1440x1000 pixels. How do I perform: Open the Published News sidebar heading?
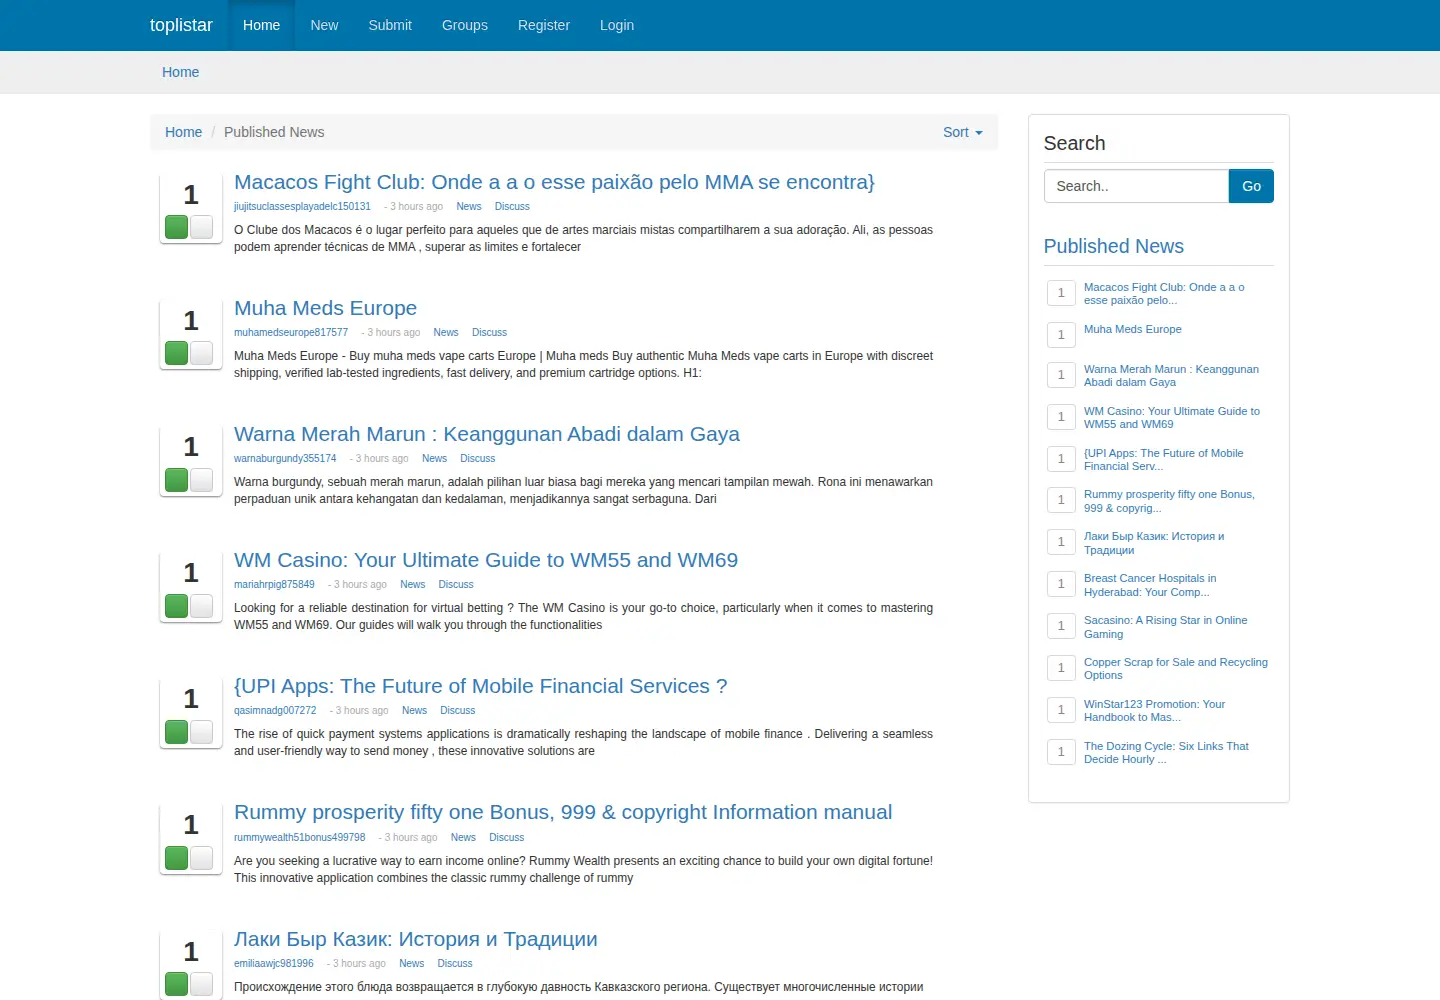pyautogui.click(x=1113, y=246)
